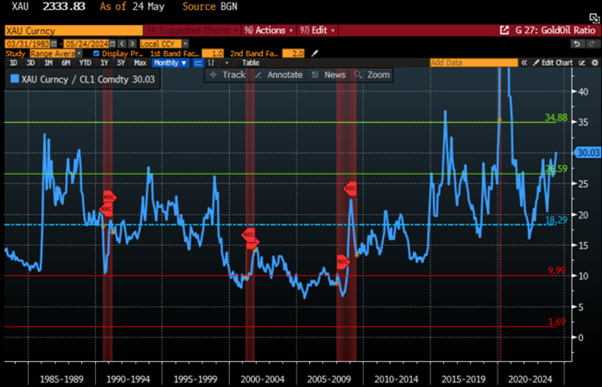Step date range forward with right arrow
602x387 pixels.
tap(132, 44)
